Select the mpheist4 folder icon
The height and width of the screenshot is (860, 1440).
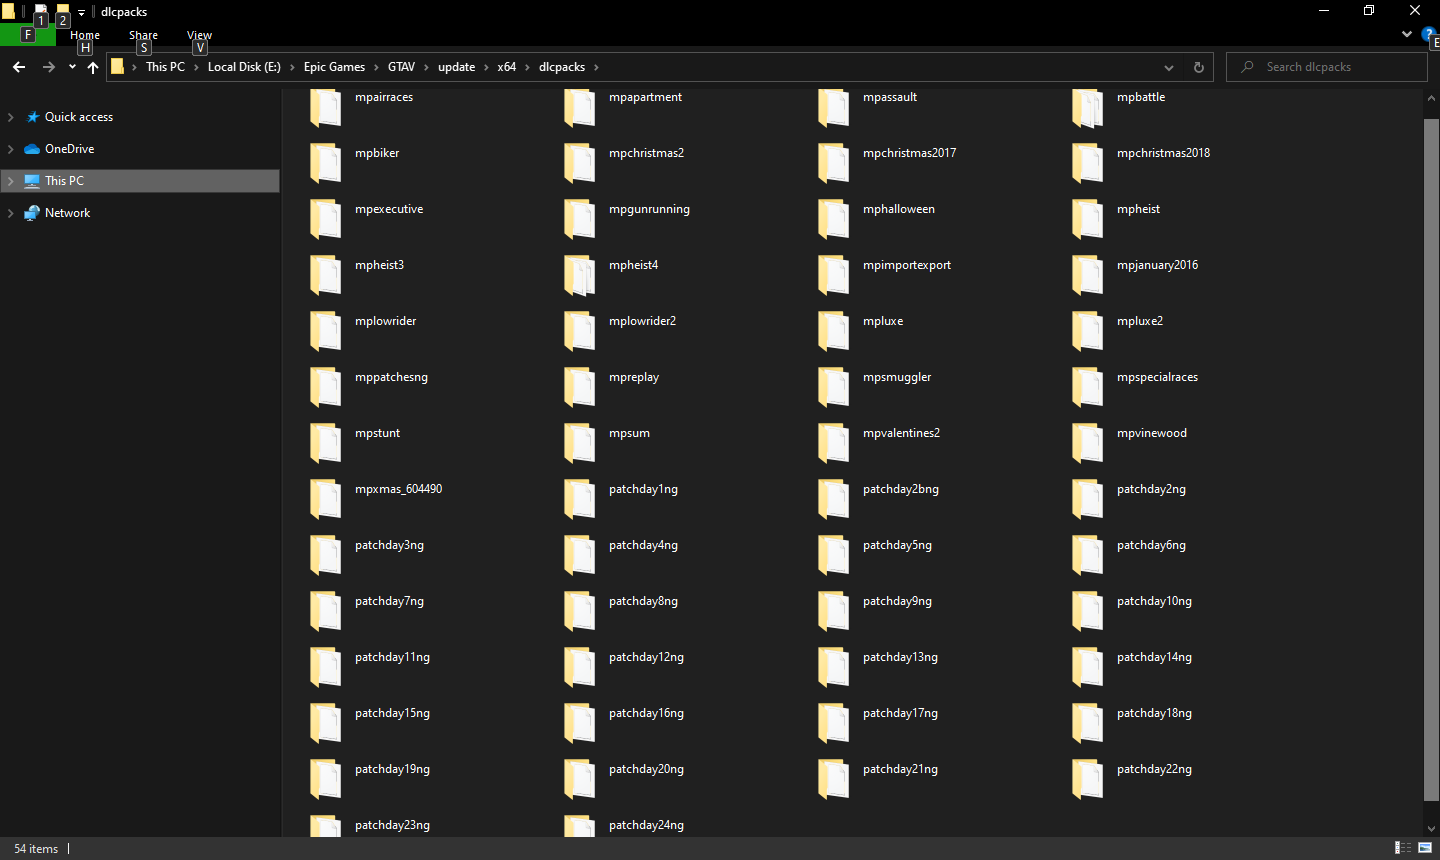point(579,274)
